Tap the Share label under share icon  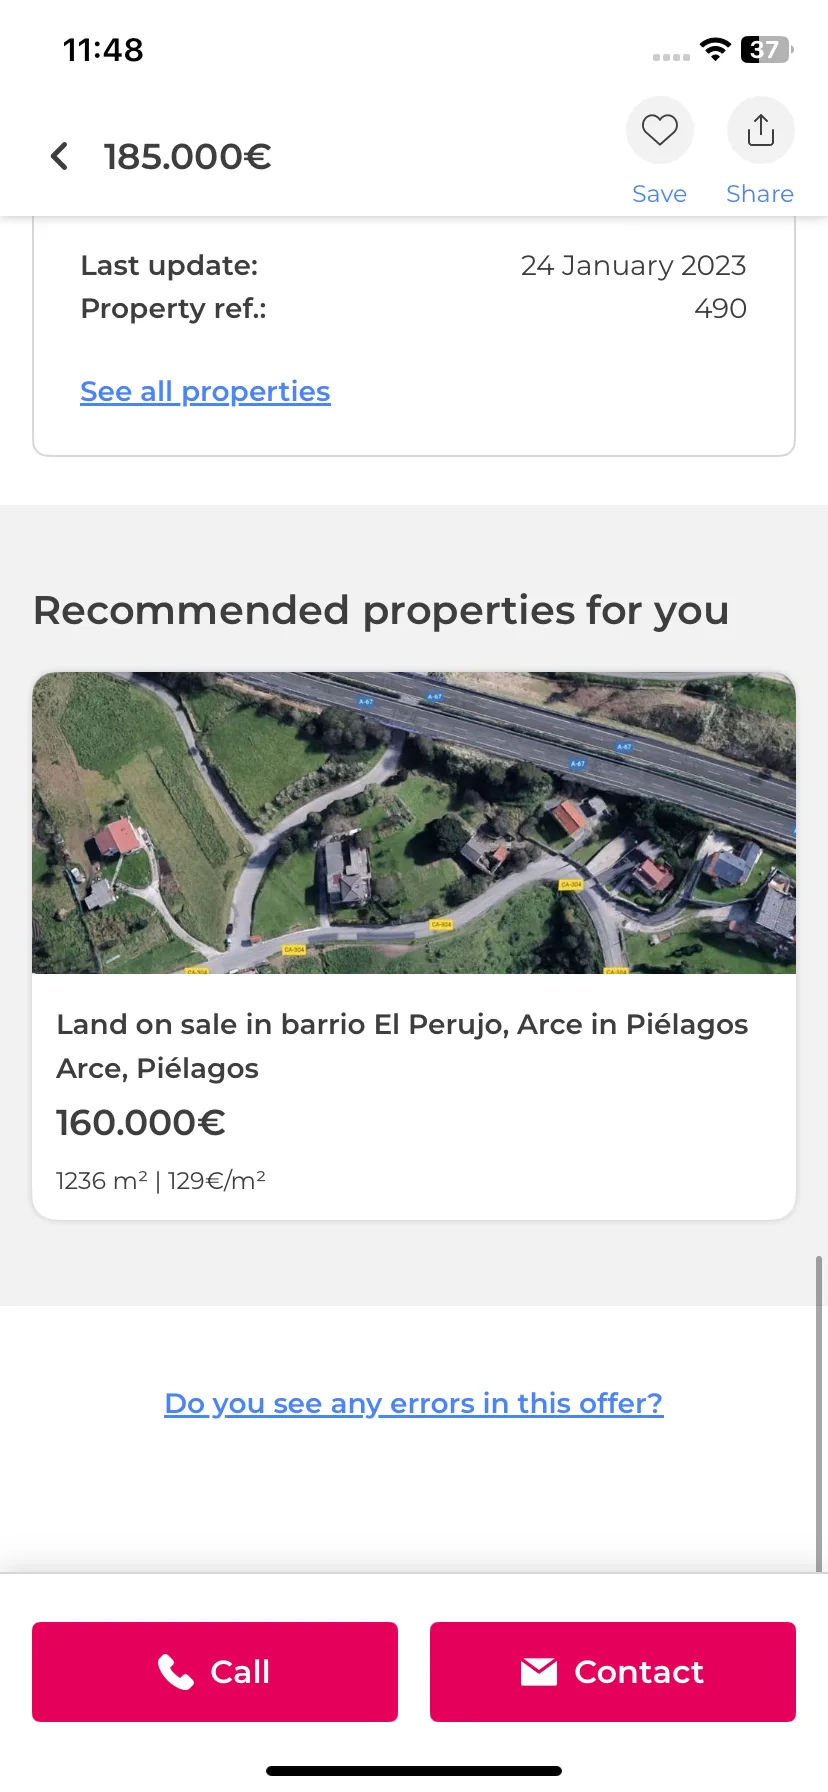760,194
